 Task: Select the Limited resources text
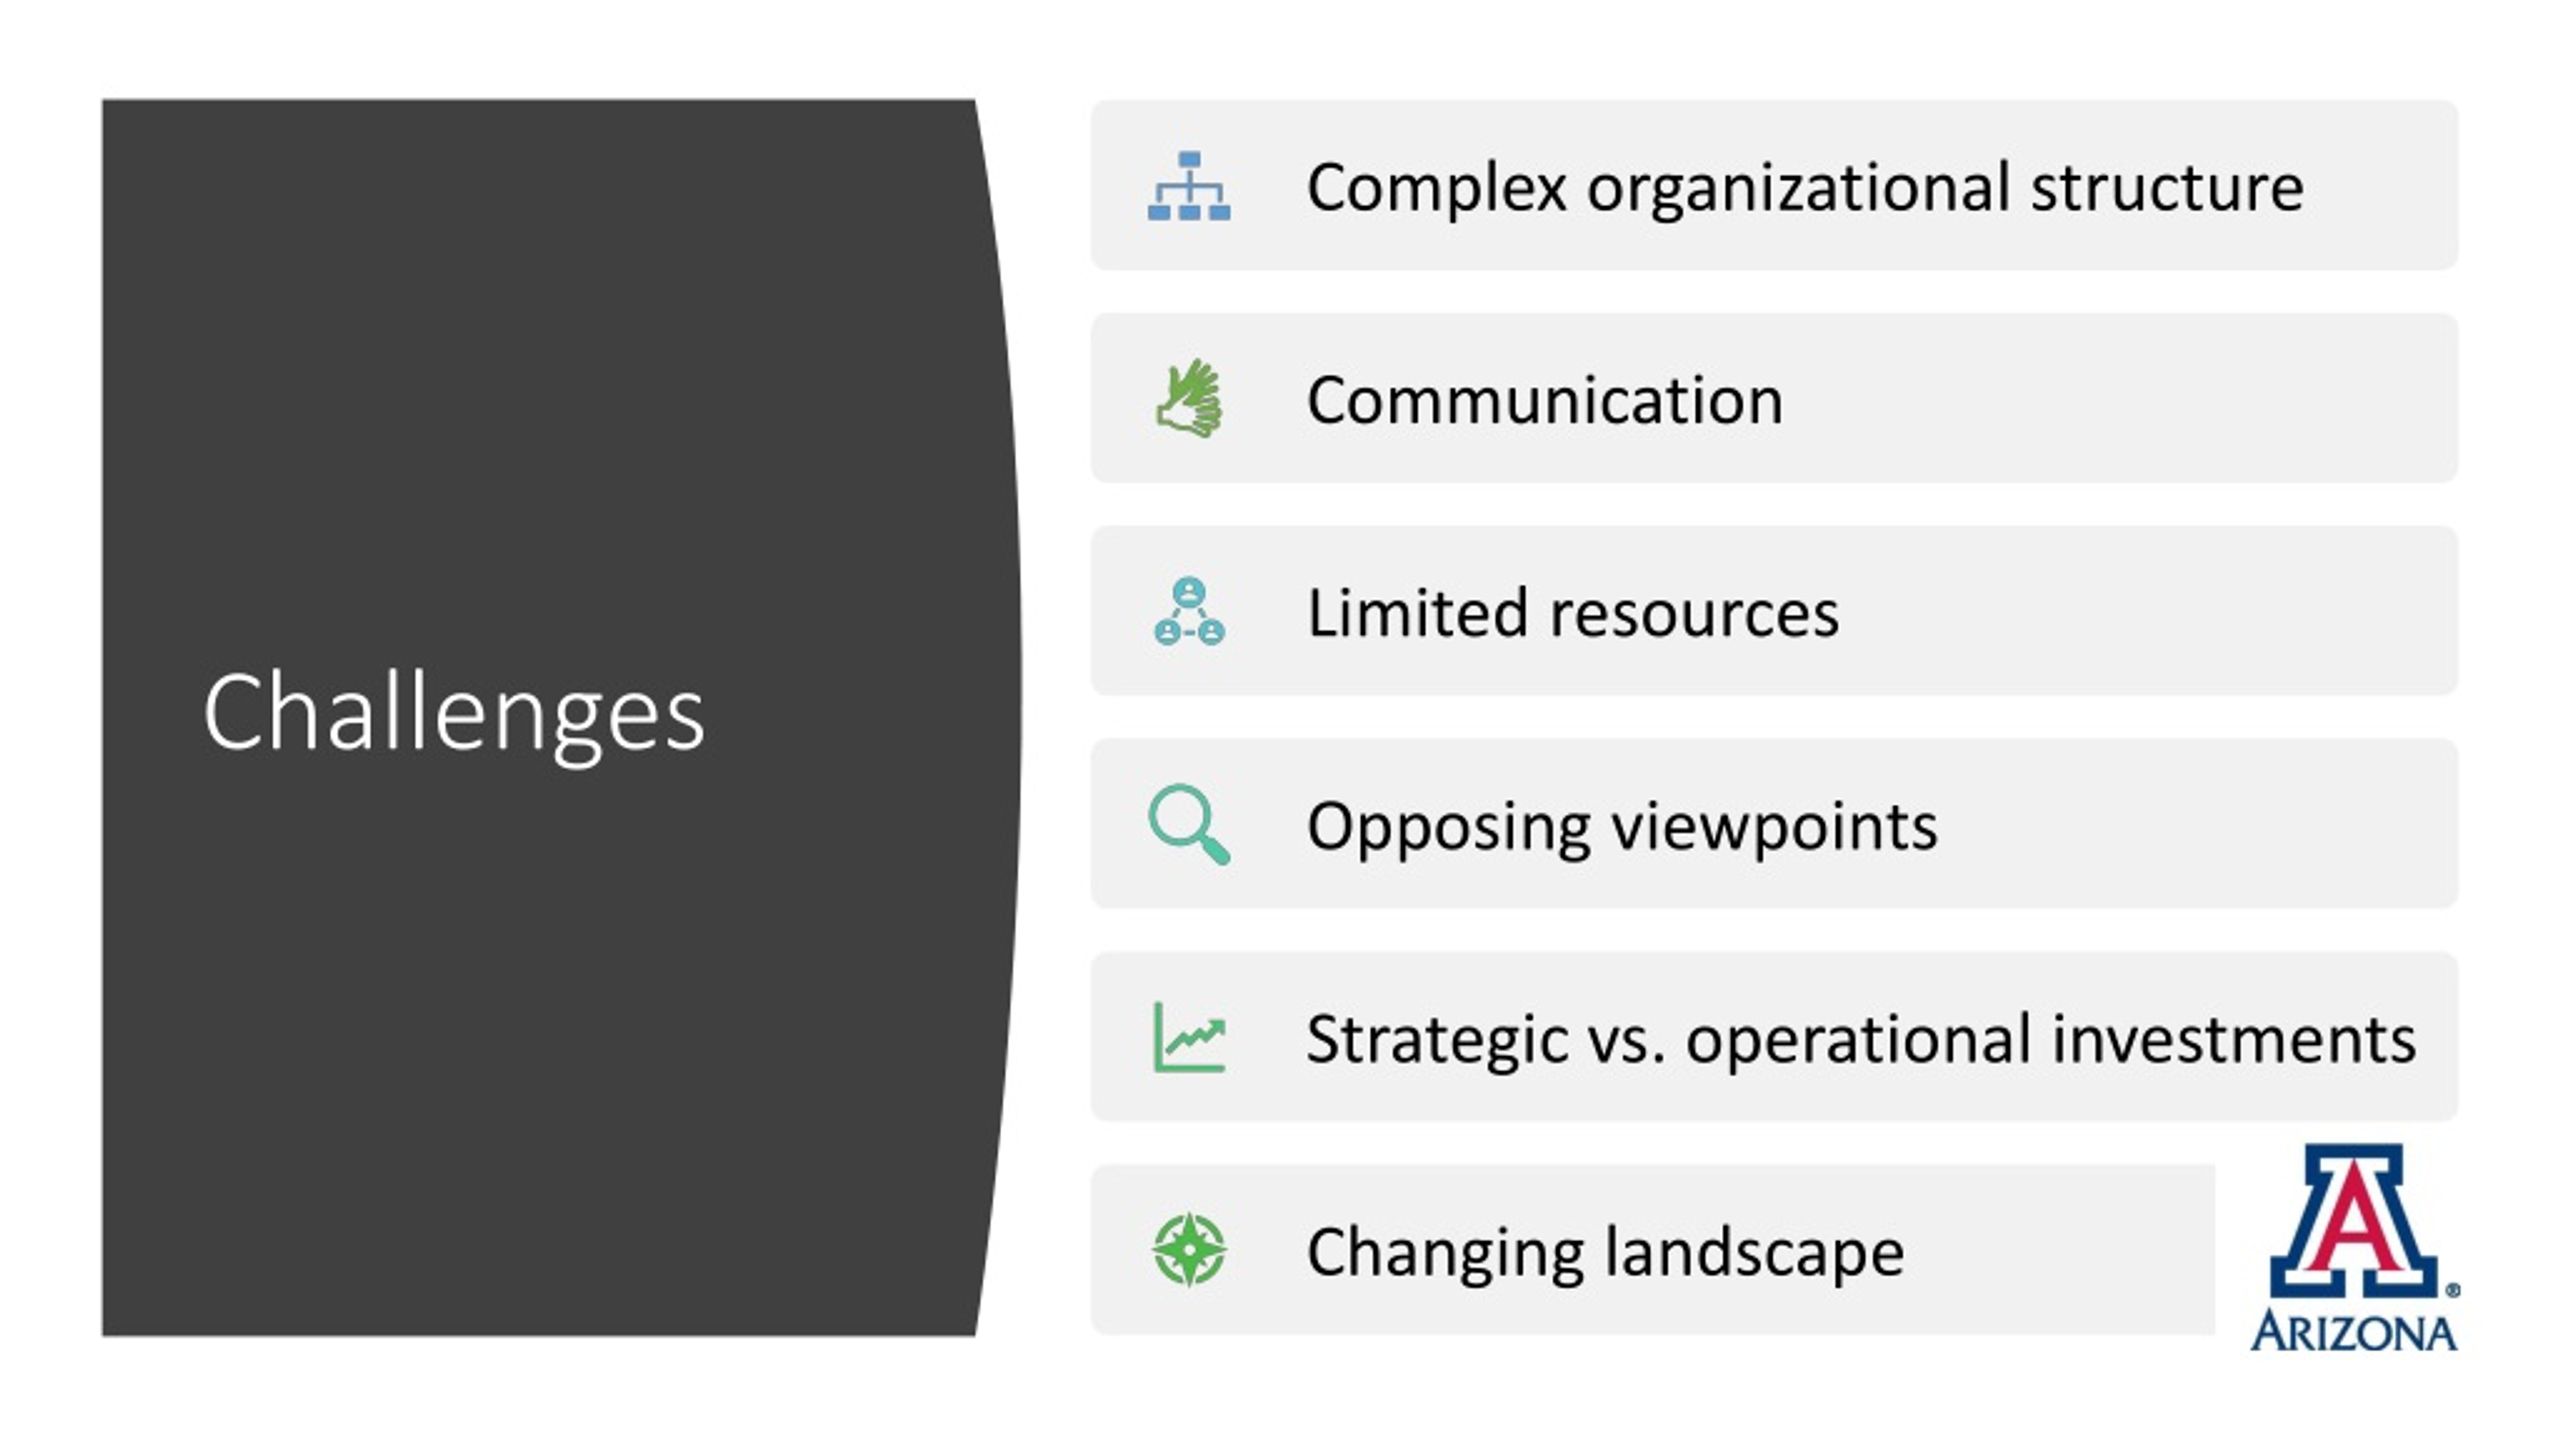click(x=1573, y=613)
